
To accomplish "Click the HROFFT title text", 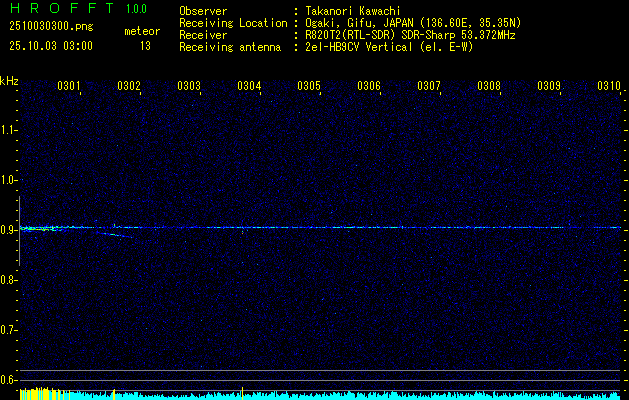I will (62, 8).
